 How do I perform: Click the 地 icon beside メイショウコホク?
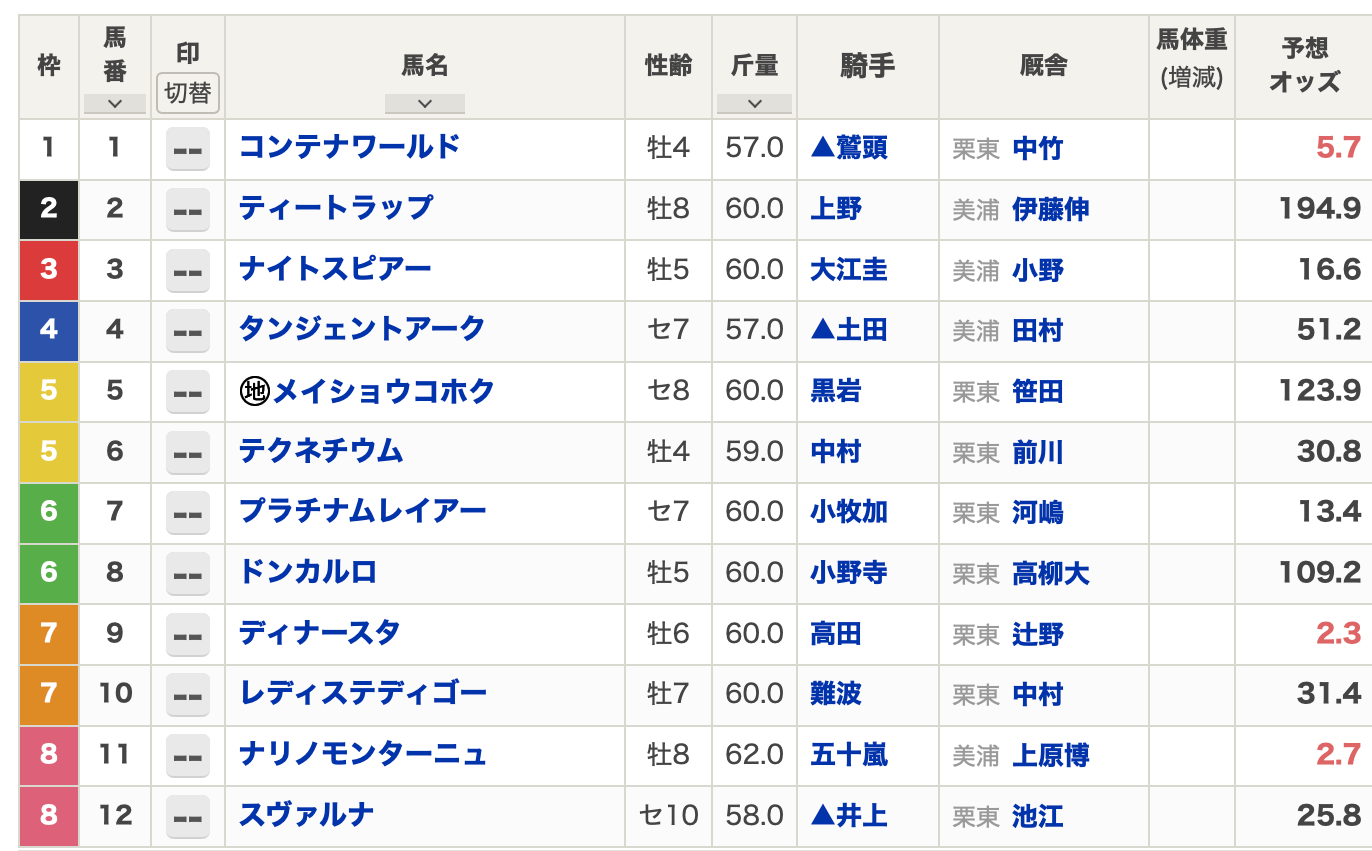point(255,391)
